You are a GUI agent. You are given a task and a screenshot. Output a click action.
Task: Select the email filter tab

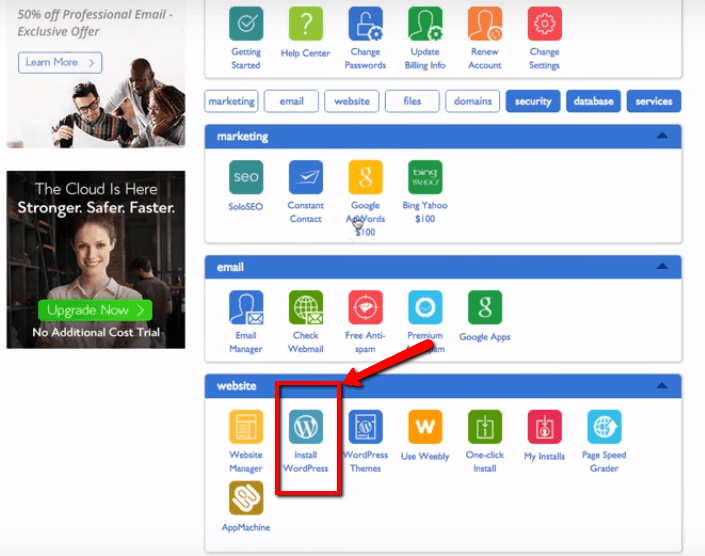click(291, 101)
